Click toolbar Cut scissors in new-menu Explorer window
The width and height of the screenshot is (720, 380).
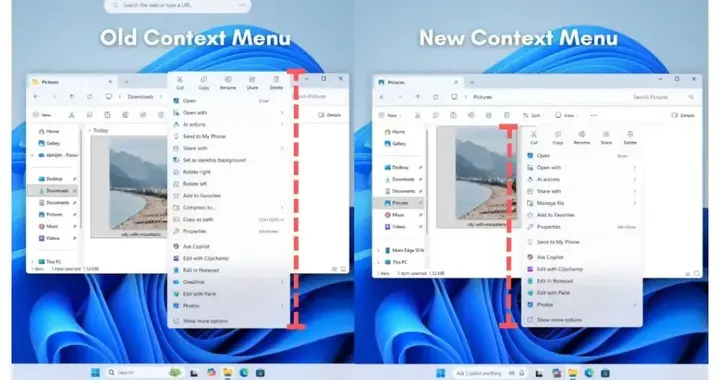(417, 115)
